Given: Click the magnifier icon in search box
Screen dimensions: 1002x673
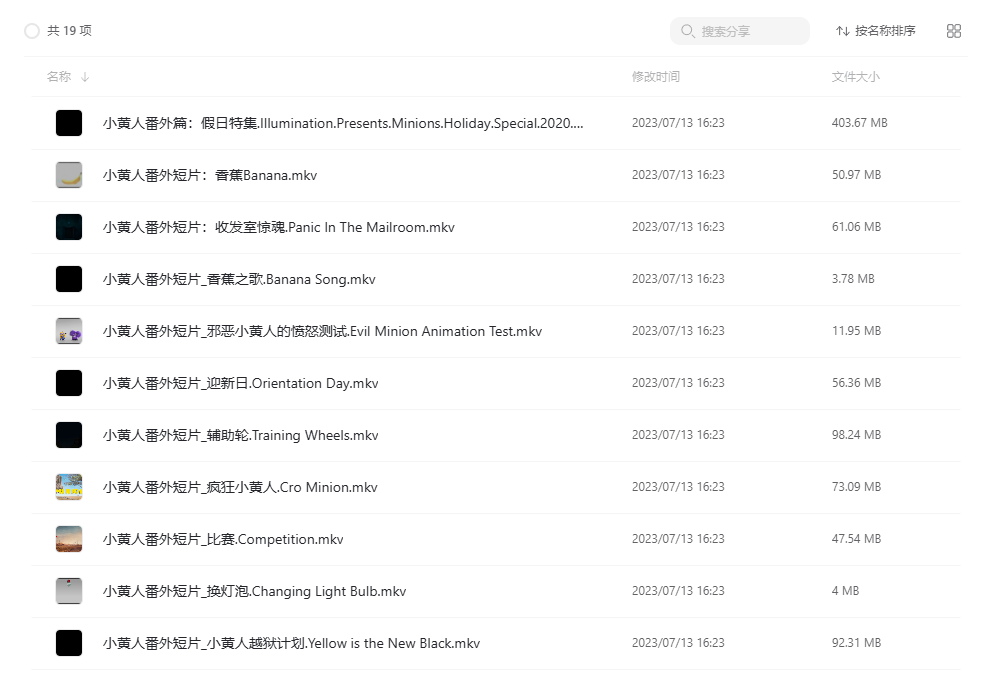Looking at the screenshot, I should (687, 31).
